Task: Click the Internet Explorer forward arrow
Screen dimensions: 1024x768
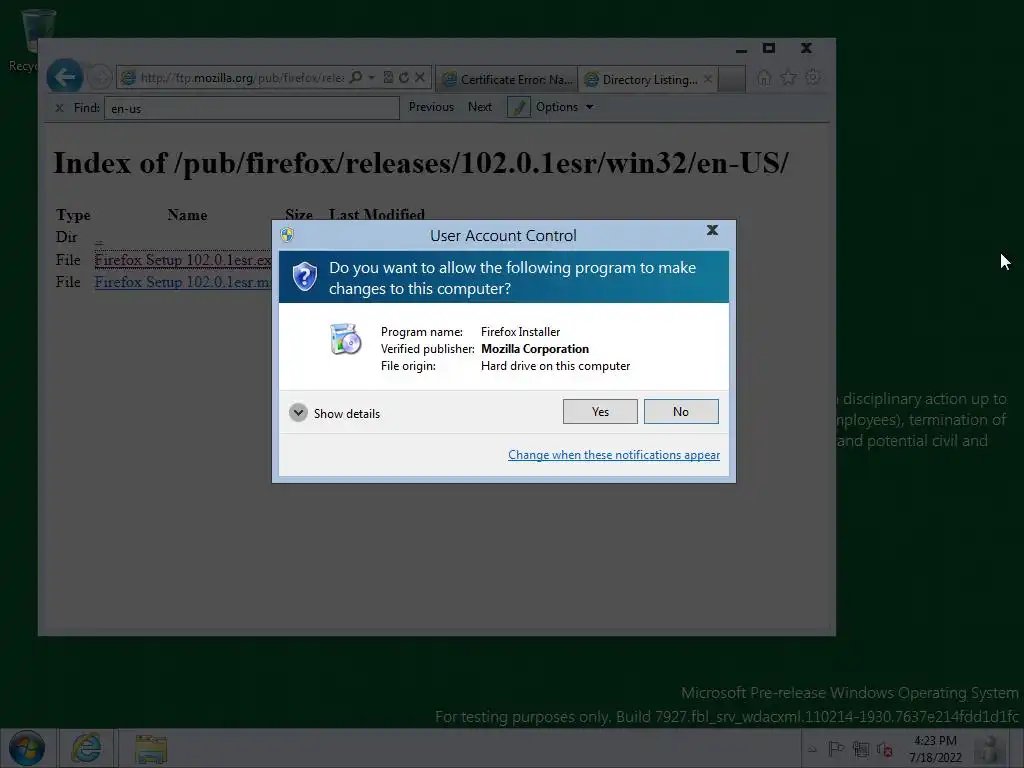Action: tap(100, 78)
